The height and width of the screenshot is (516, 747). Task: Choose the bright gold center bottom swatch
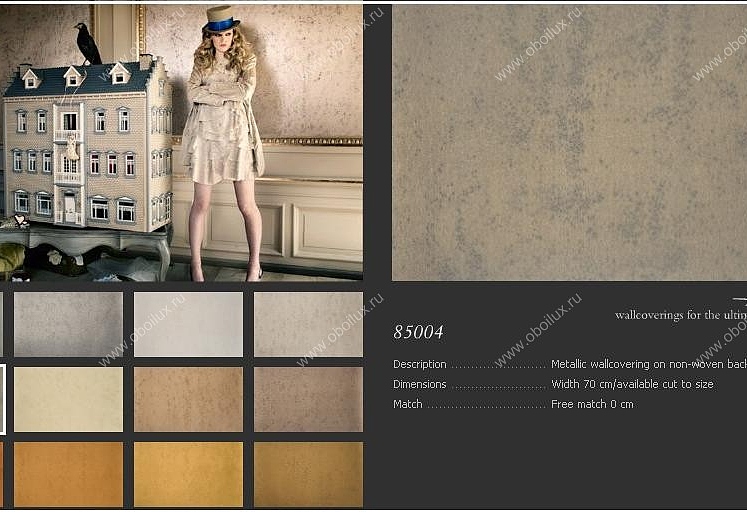click(188, 475)
